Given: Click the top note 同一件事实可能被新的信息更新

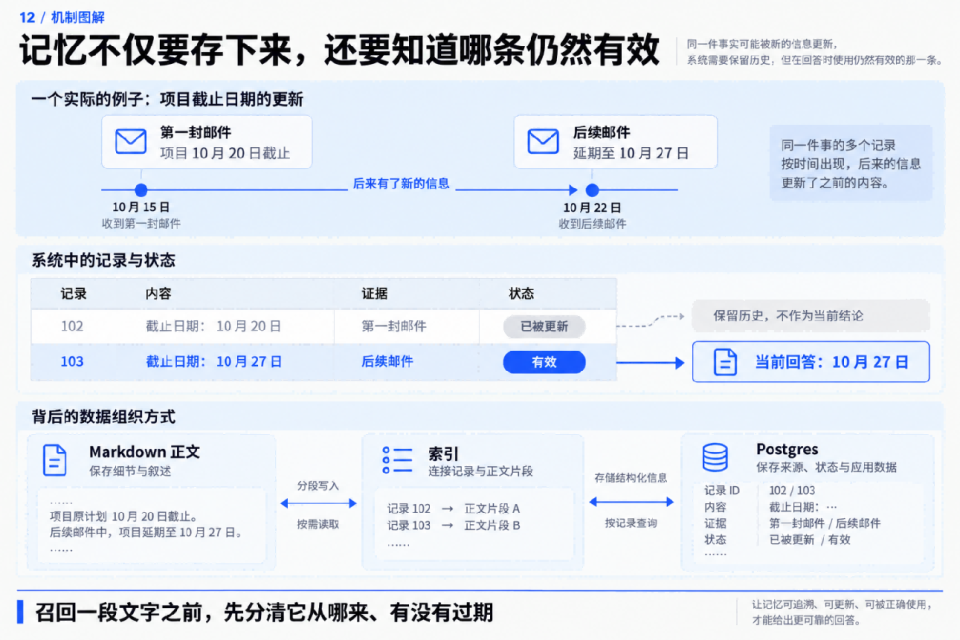Looking at the screenshot, I should click(762, 44).
